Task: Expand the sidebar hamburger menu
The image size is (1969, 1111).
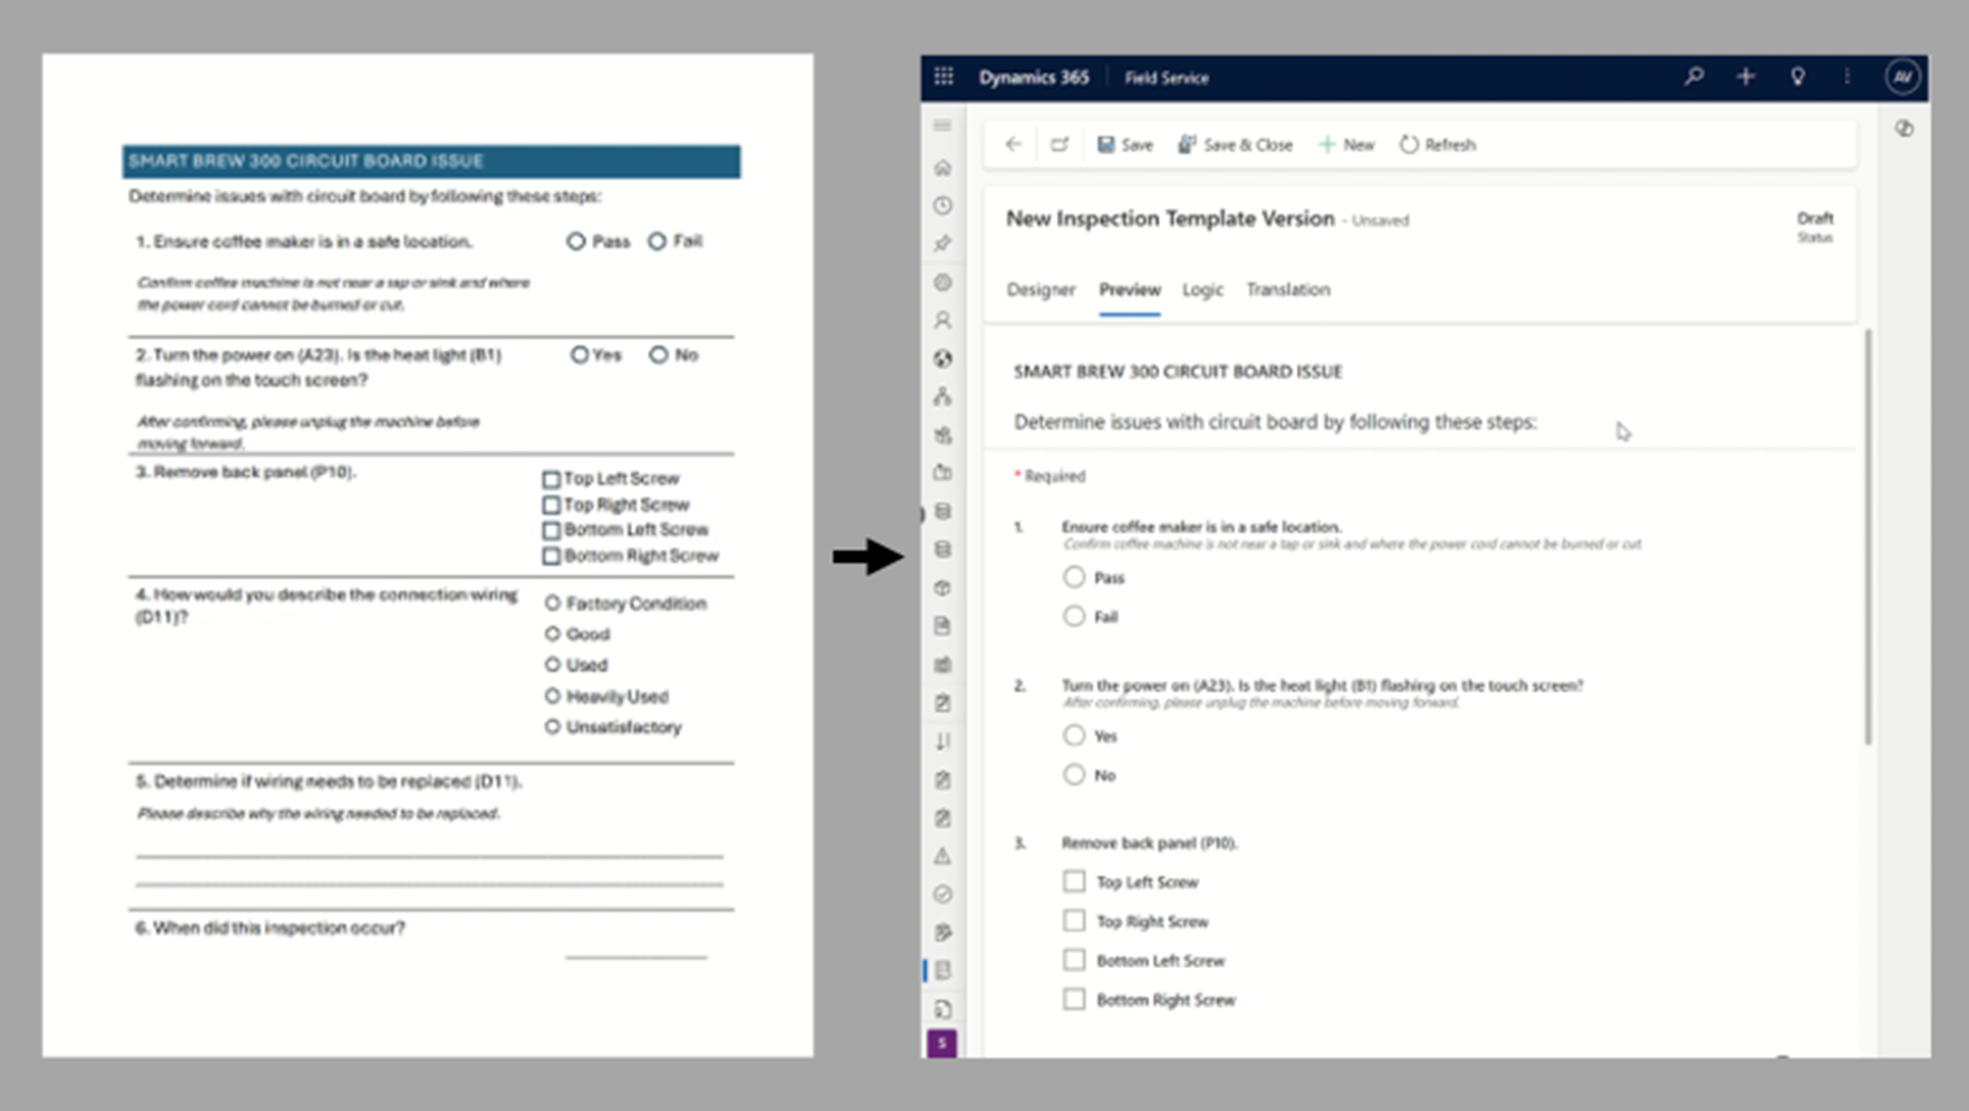Action: (942, 126)
